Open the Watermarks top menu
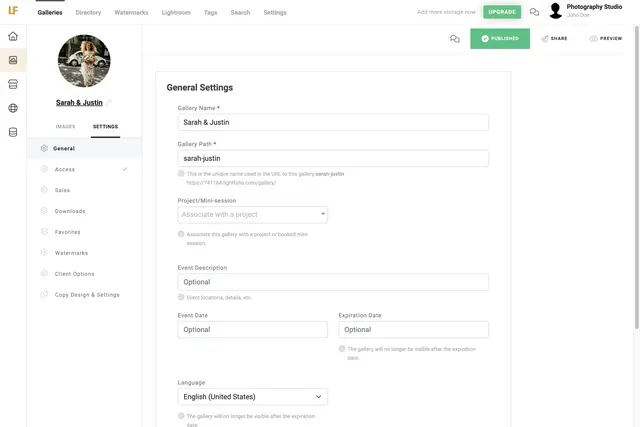 [131, 12]
